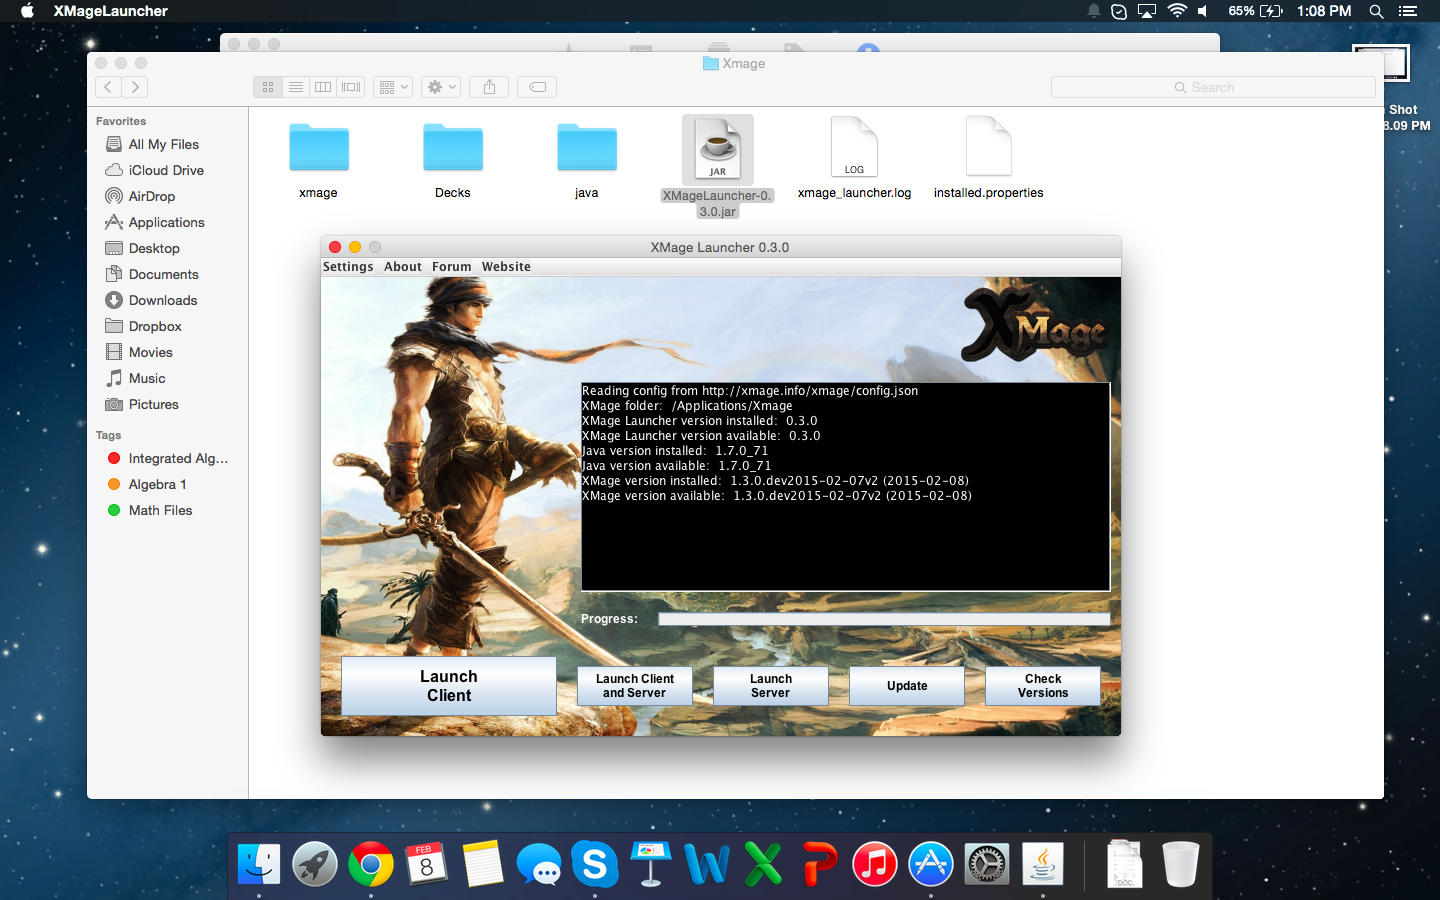Open Google Chrome from the Dock
The height and width of the screenshot is (900, 1440).
371,864
